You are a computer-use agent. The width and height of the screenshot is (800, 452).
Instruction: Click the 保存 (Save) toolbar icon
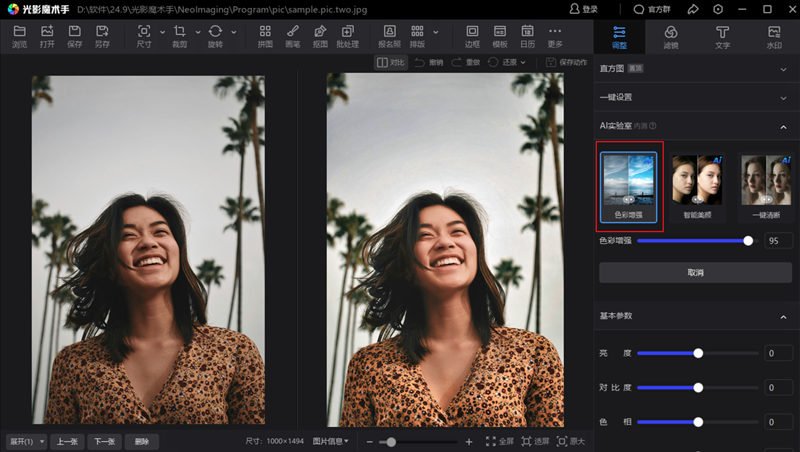pos(75,36)
